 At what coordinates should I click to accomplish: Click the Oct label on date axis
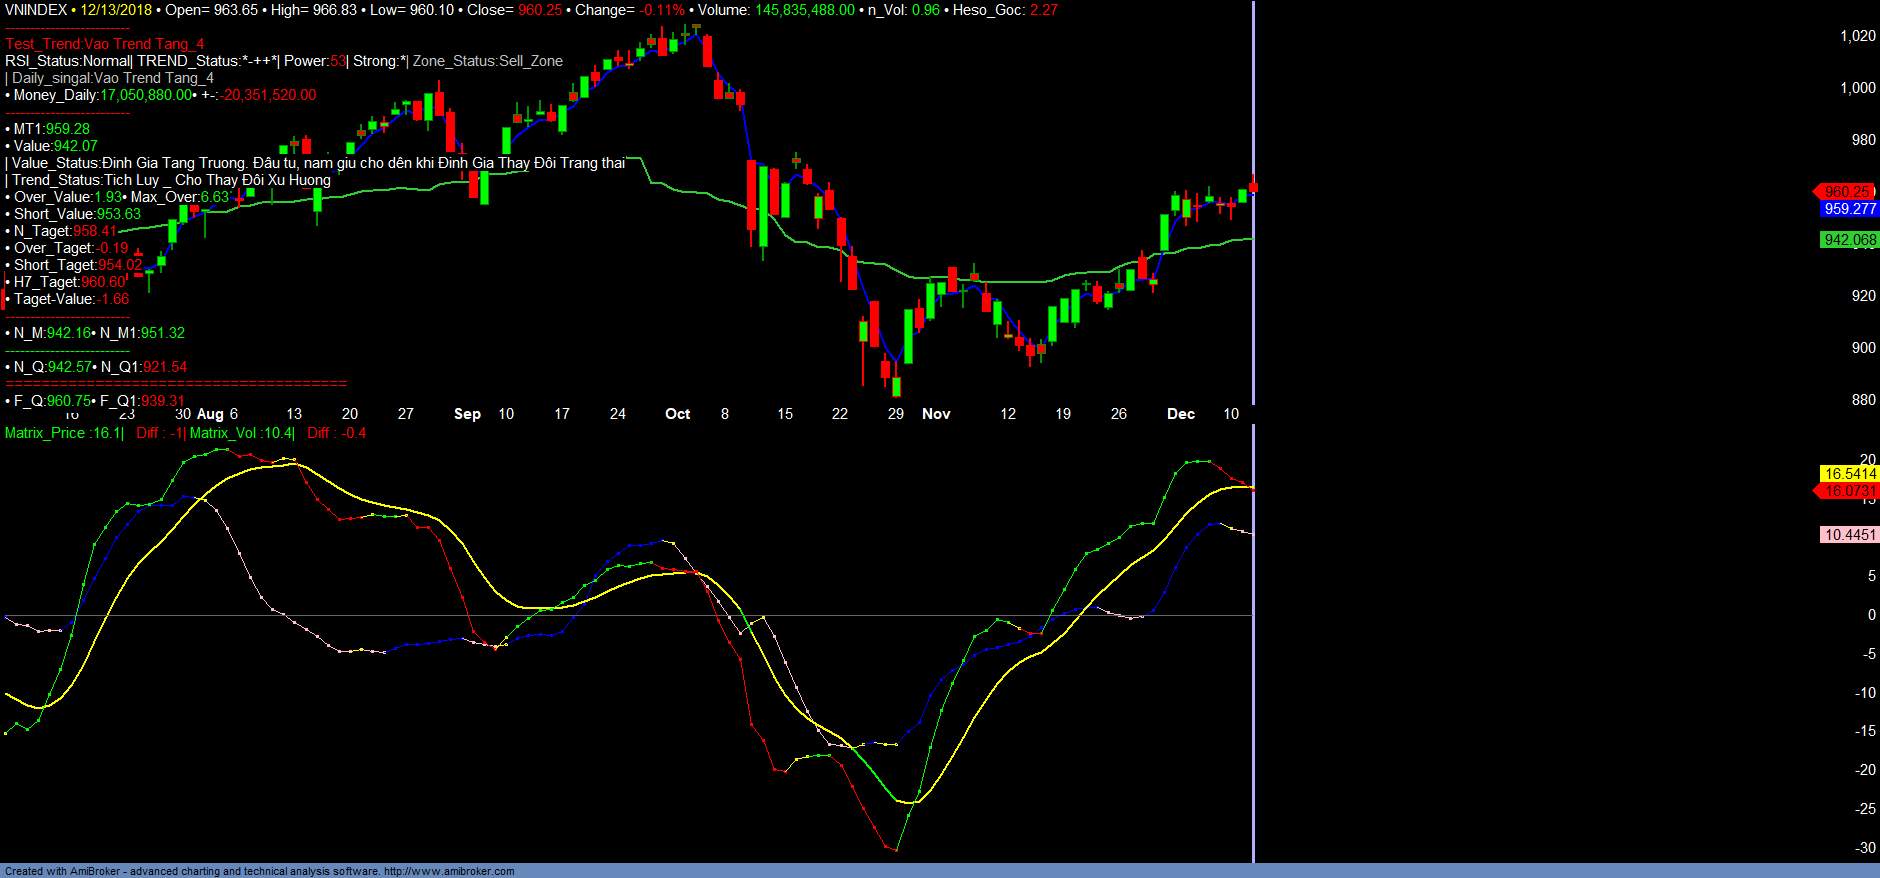(x=677, y=414)
